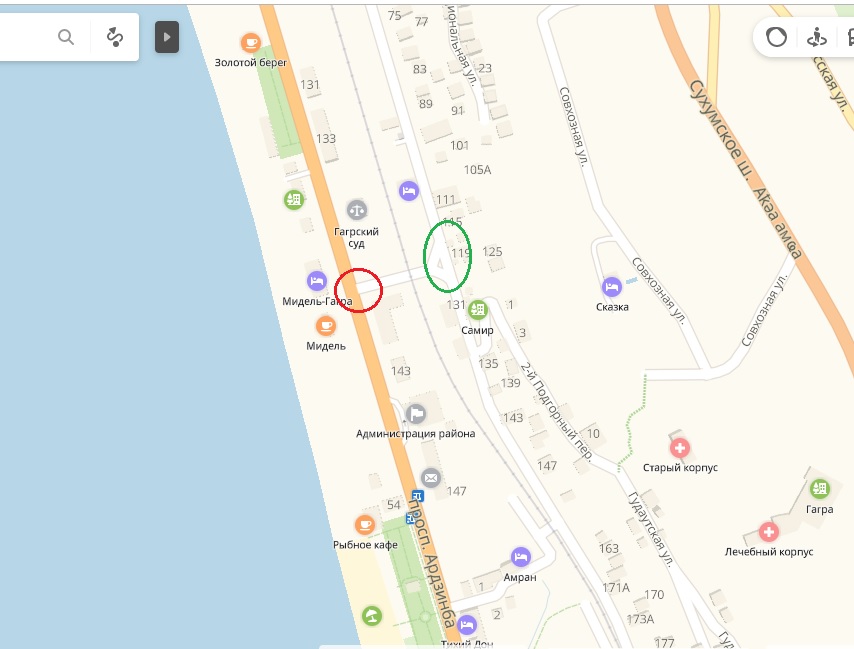
Task: Select the Рыбное кафе marker
Action: point(365,525)
